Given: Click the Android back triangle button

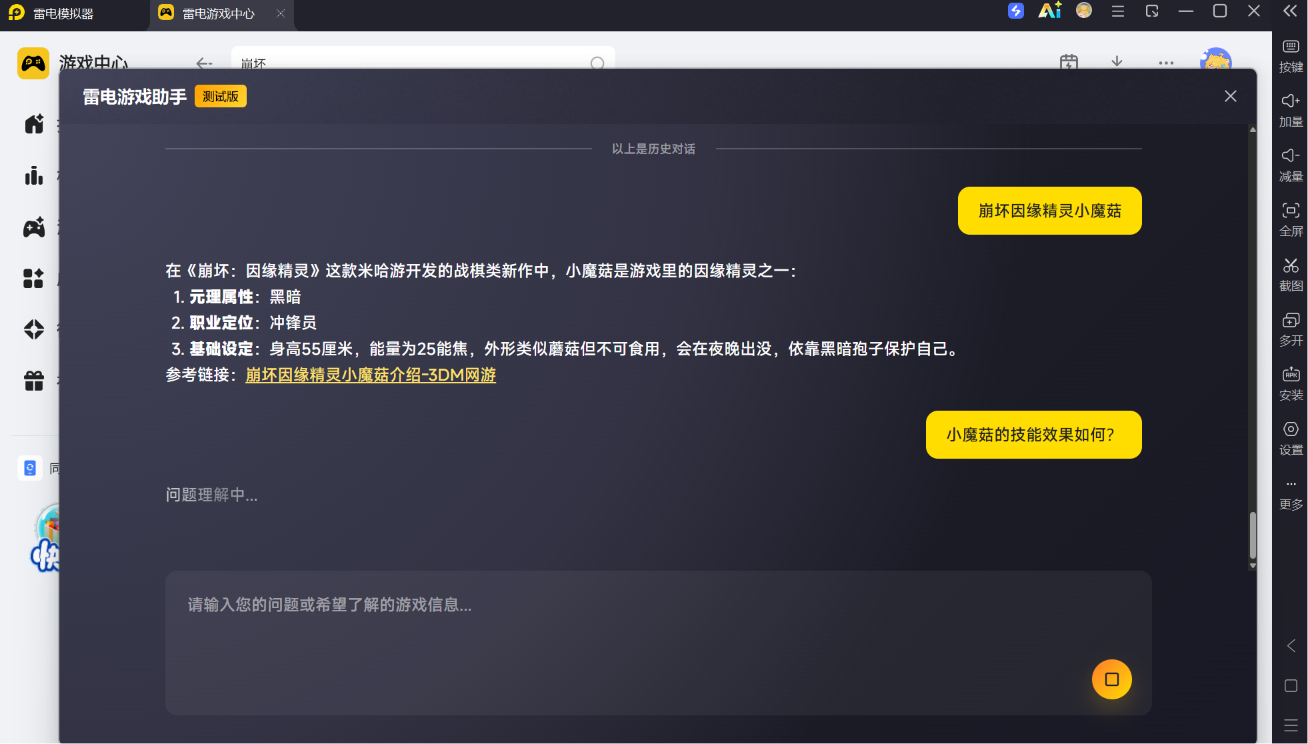Looking at the screenshot, I should click(x=1291, y=646).
